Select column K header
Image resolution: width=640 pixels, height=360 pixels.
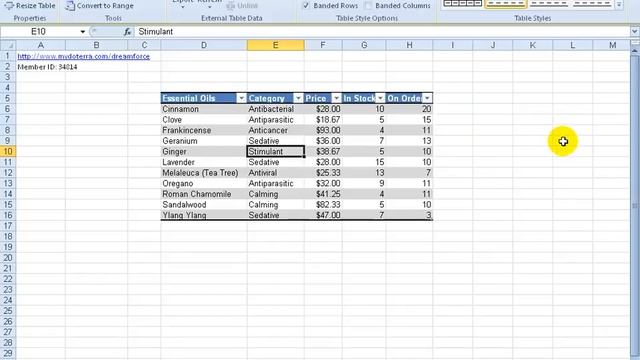click(x=533, y=45)
